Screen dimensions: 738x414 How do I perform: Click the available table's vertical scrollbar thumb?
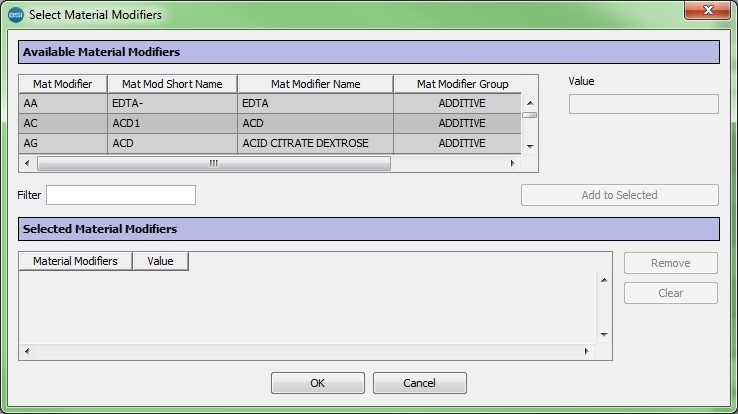(x=530, y=115)
